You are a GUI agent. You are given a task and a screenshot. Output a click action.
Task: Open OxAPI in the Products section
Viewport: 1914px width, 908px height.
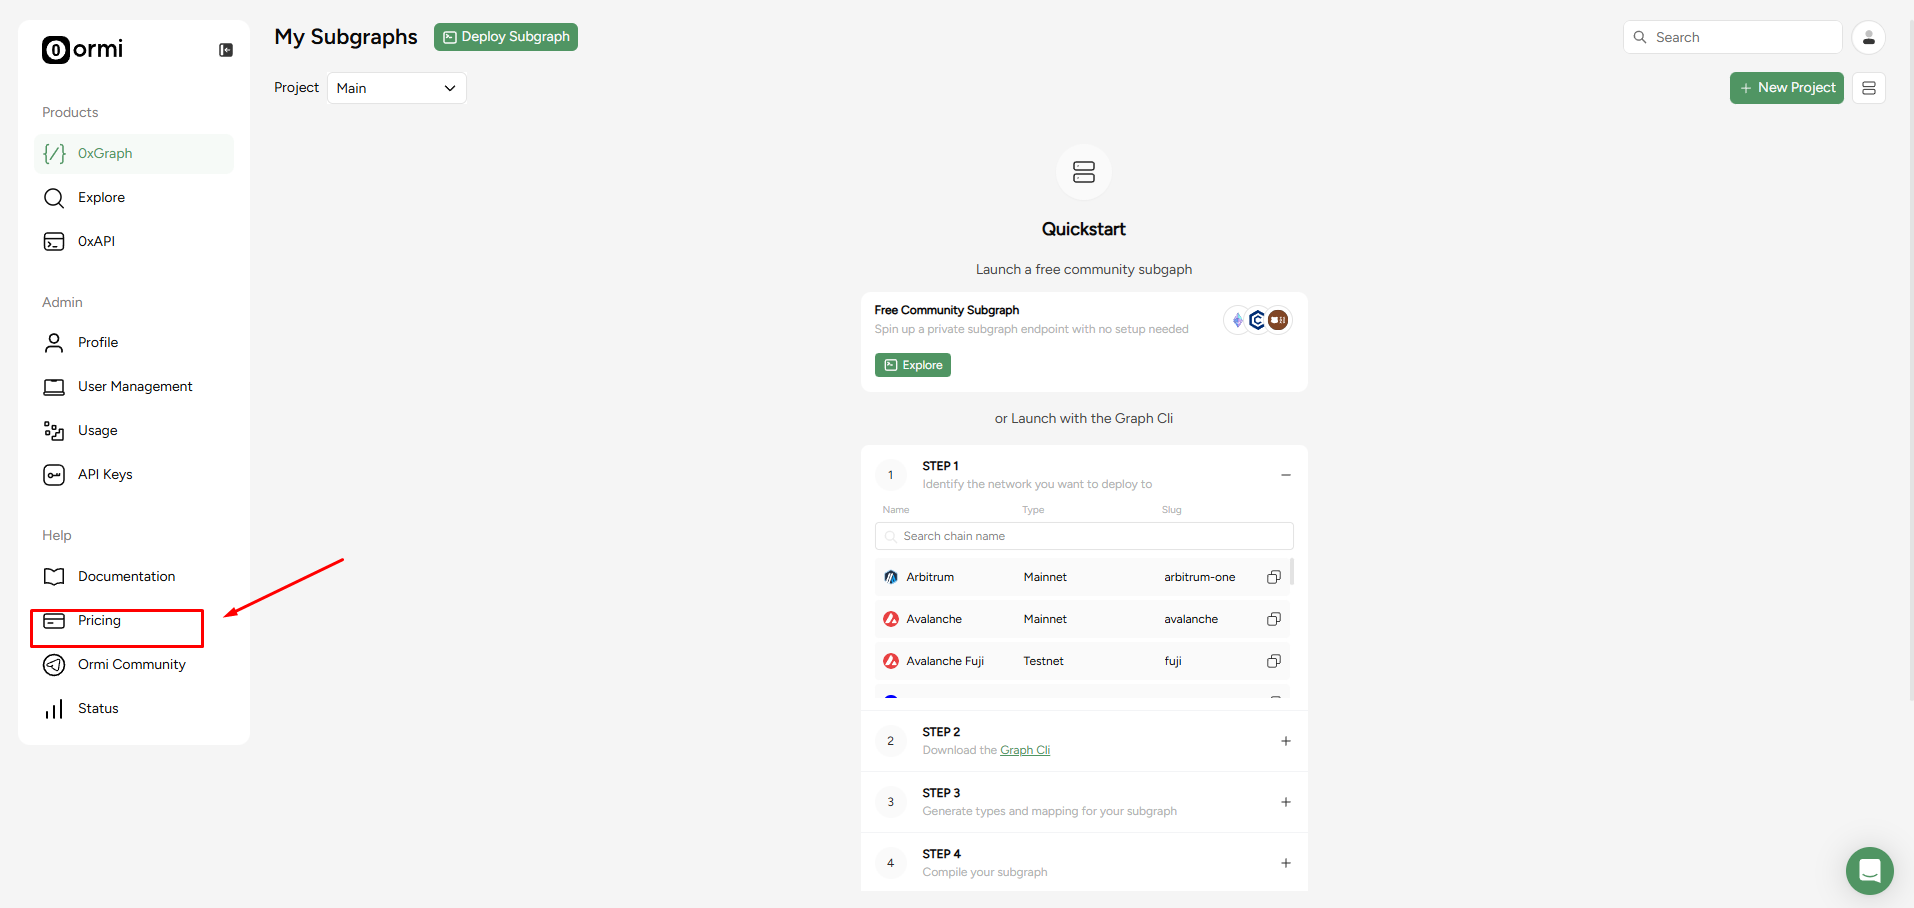(x=95, y=241)
